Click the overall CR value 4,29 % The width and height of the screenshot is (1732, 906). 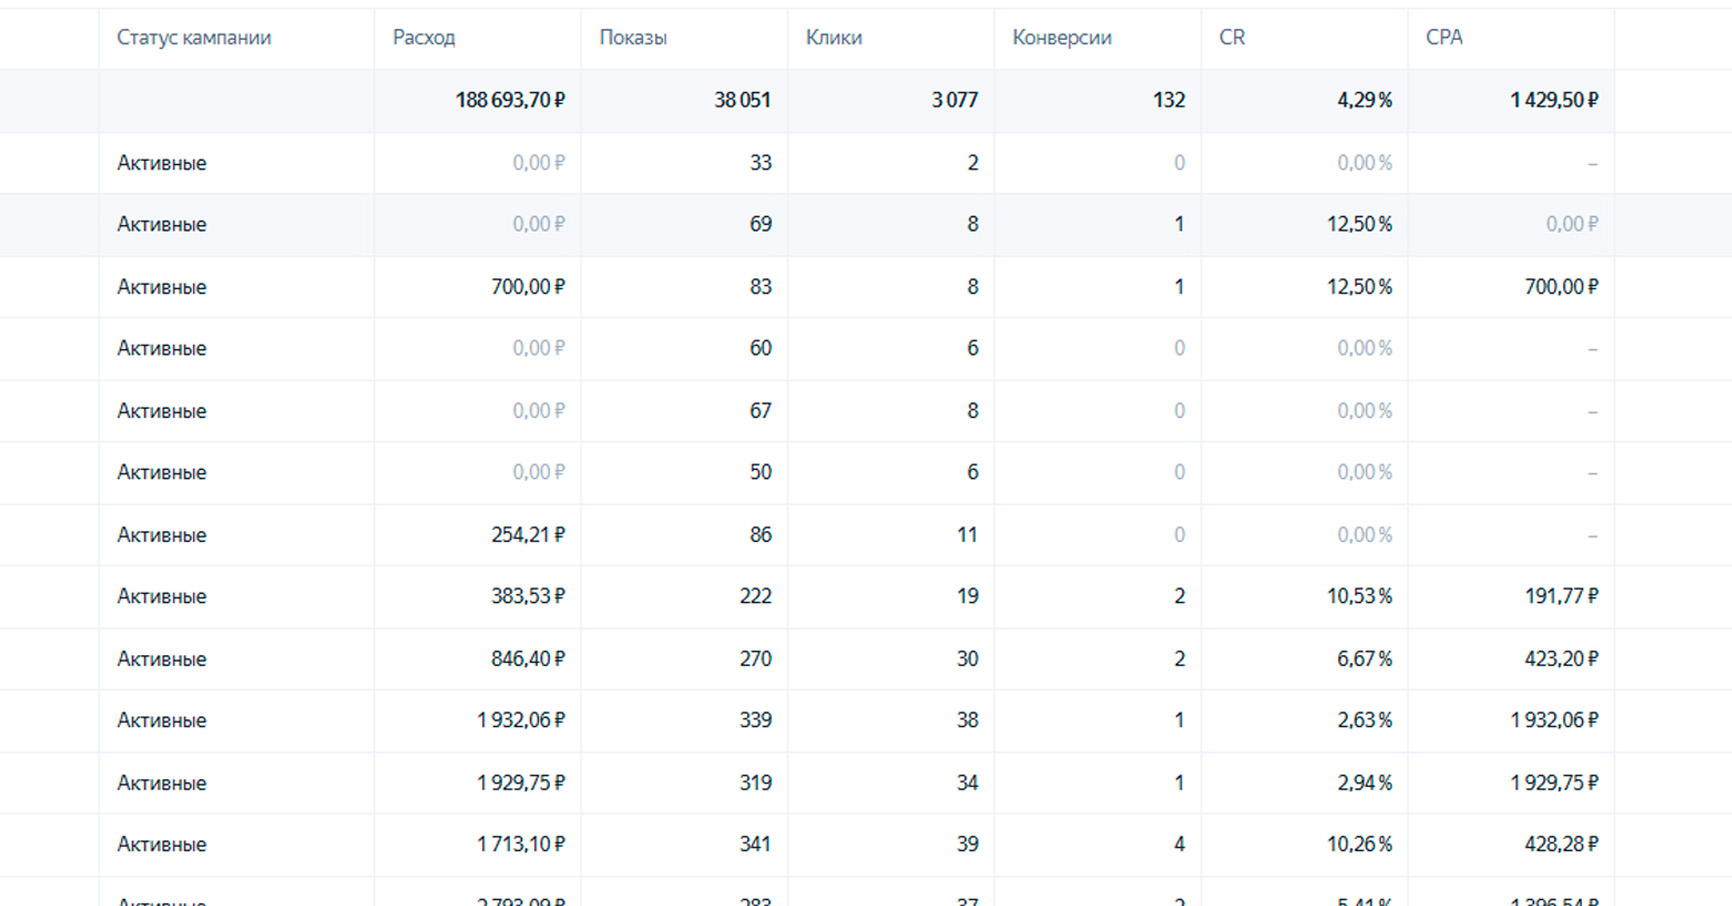[1364, 100]
